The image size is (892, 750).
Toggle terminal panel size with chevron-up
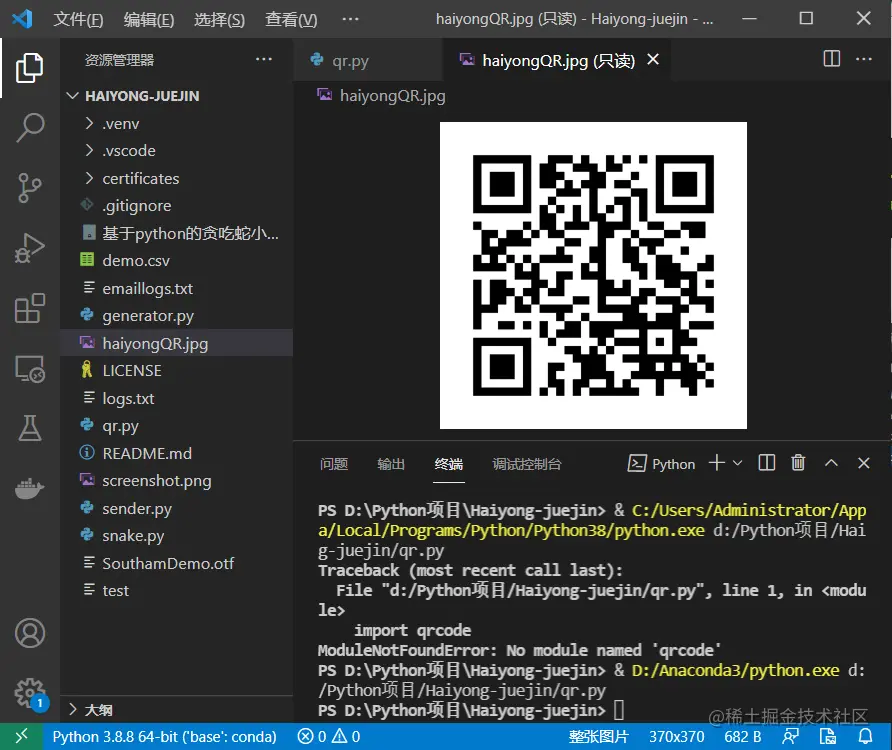831,463
